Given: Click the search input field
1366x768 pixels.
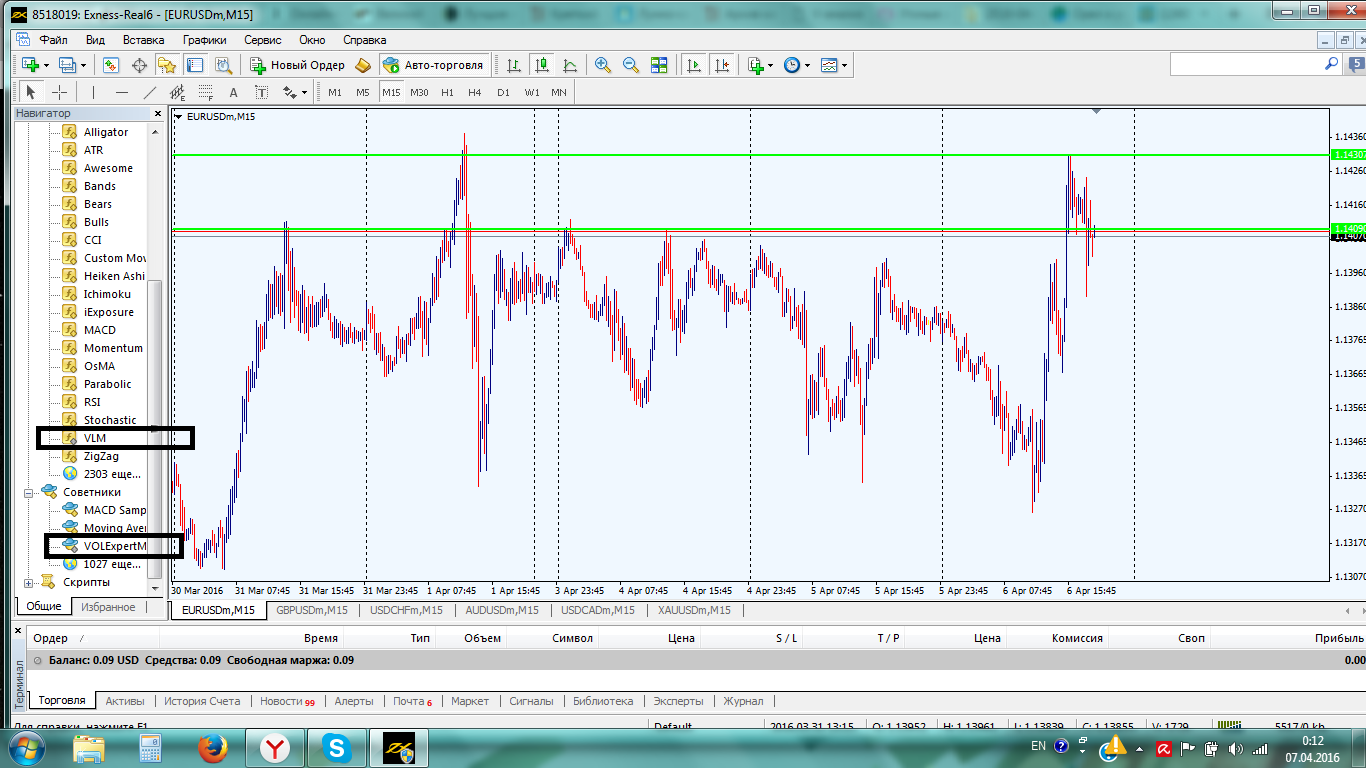Looking at the screenshot, I should pyautogui.click(x=1245, y=63).
